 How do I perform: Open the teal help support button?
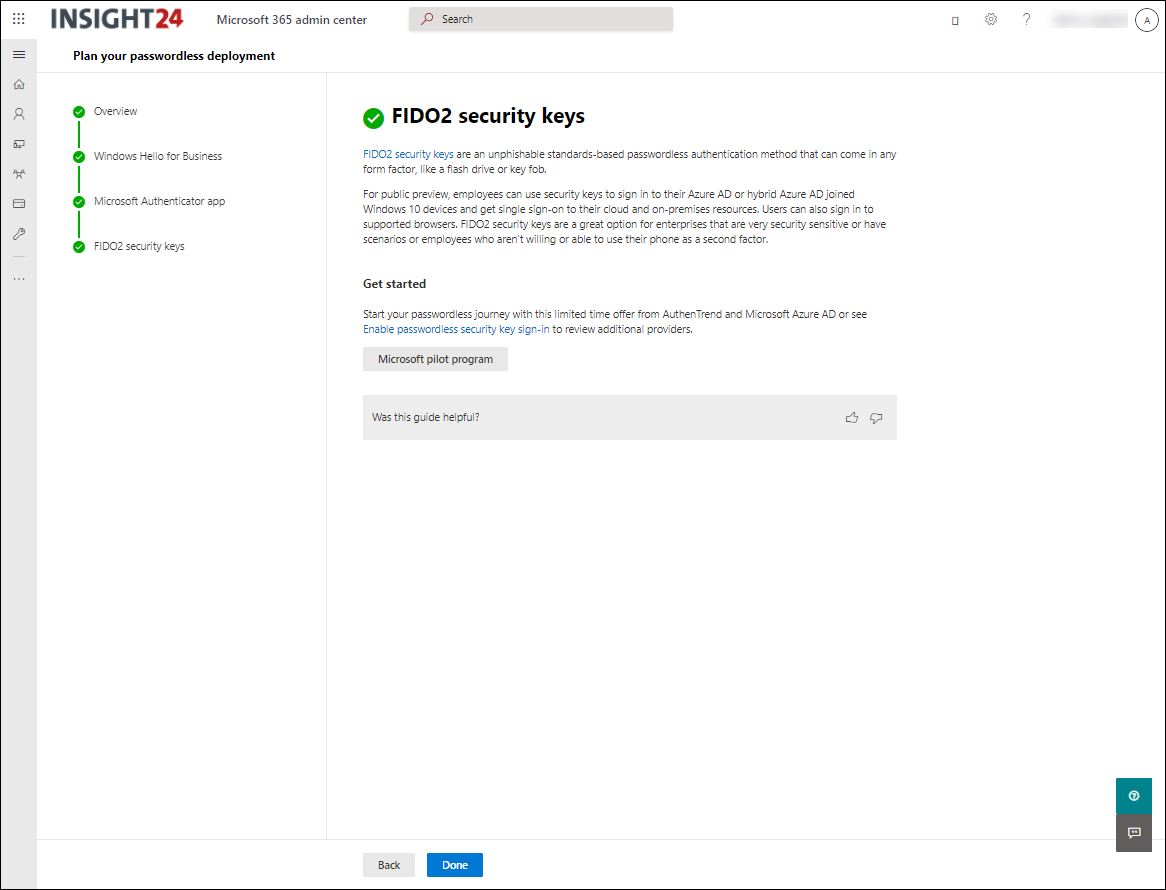1133,796
